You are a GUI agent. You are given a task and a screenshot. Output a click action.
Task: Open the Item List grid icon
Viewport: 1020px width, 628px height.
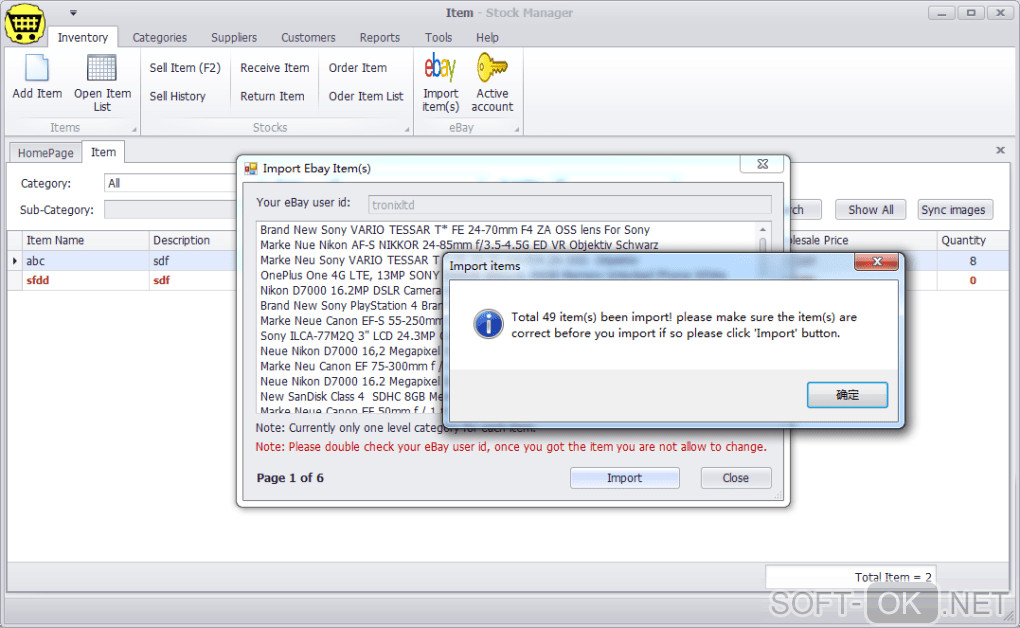pos(102,68)
